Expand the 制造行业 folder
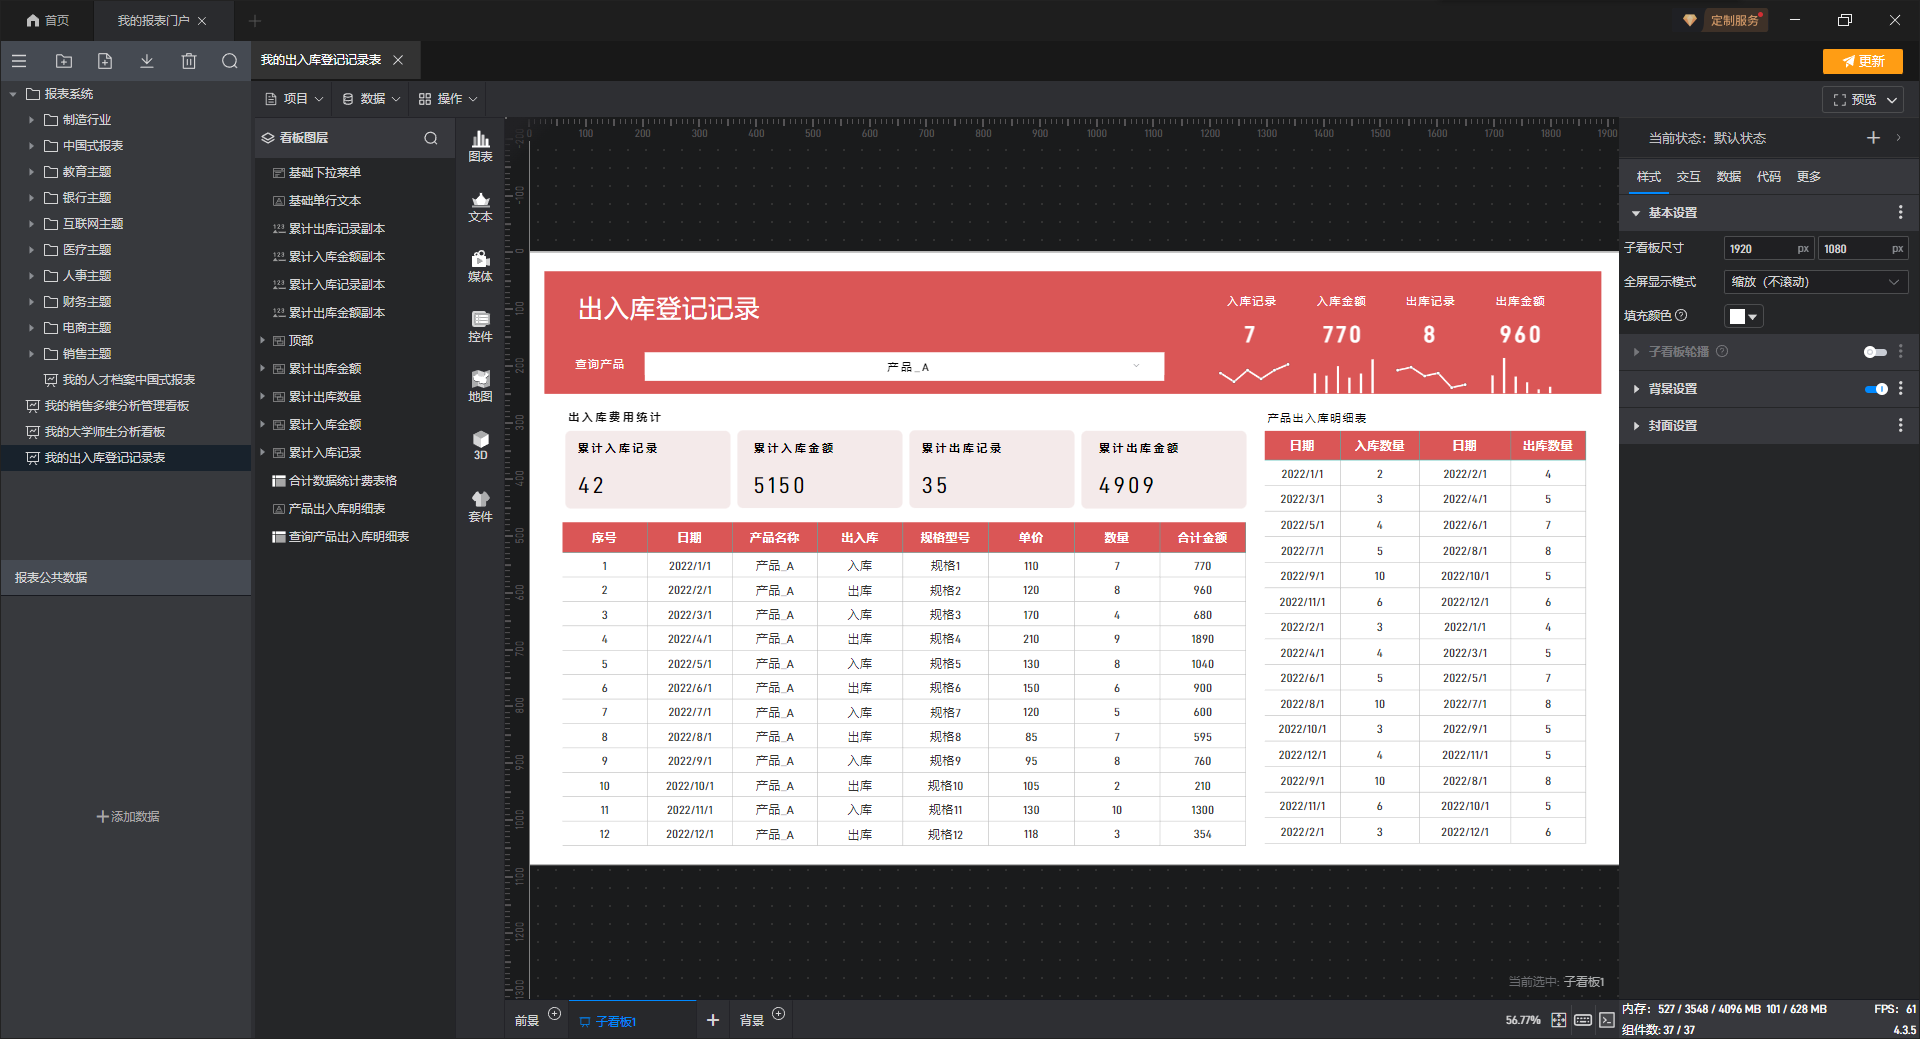This screenshot has width=1920, height=1039. 31,120
